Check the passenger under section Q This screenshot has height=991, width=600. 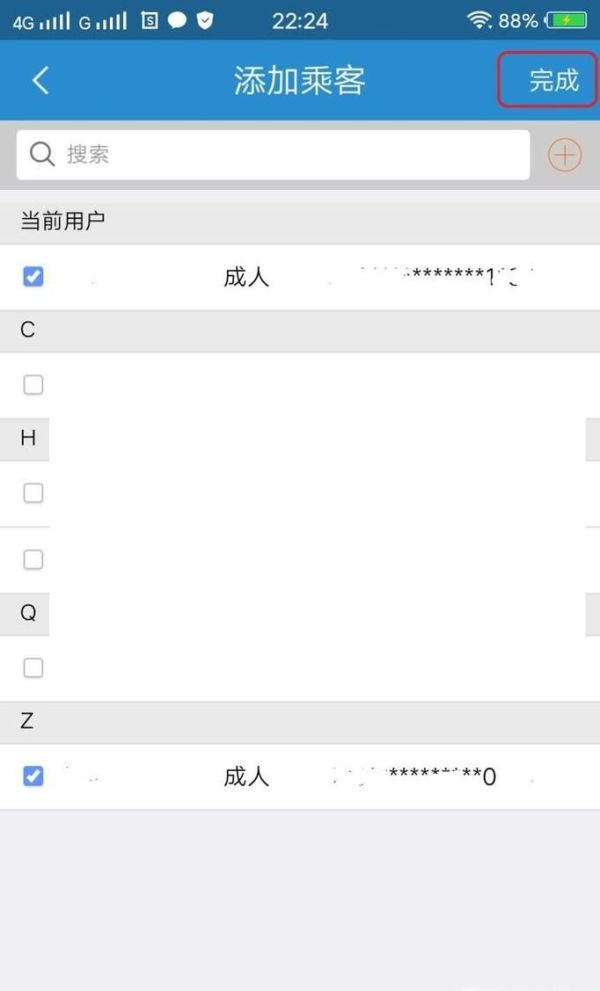33,667
